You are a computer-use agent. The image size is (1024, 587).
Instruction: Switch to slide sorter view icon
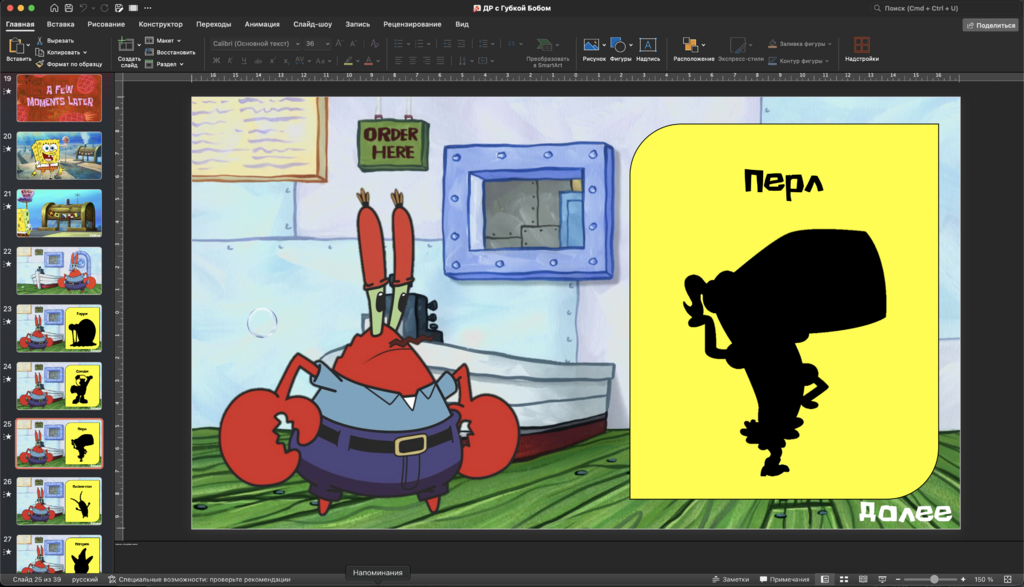pos(844,579)
